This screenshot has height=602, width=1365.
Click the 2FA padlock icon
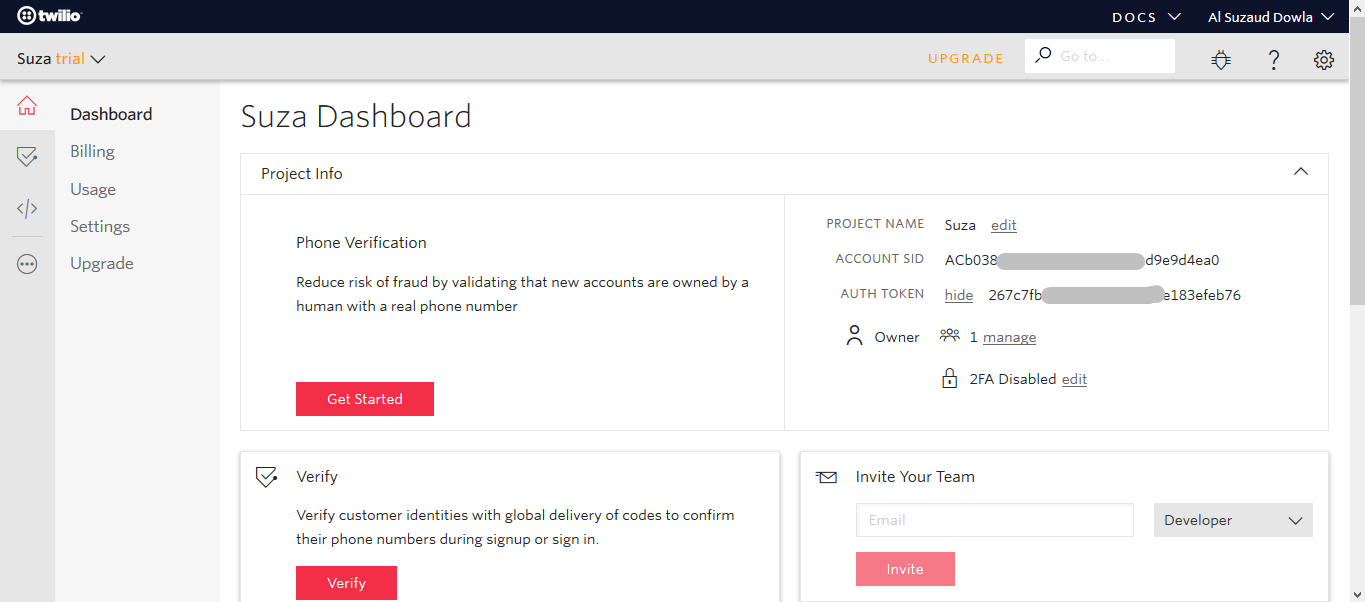pos(950,378)
